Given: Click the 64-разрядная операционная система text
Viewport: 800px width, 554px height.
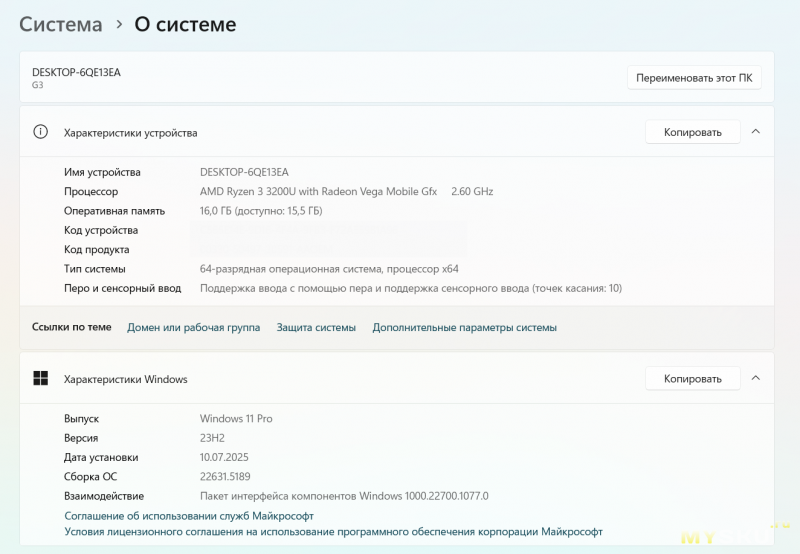Looking at the screenshot, I should pyautogui.click(x=329, y=269).
